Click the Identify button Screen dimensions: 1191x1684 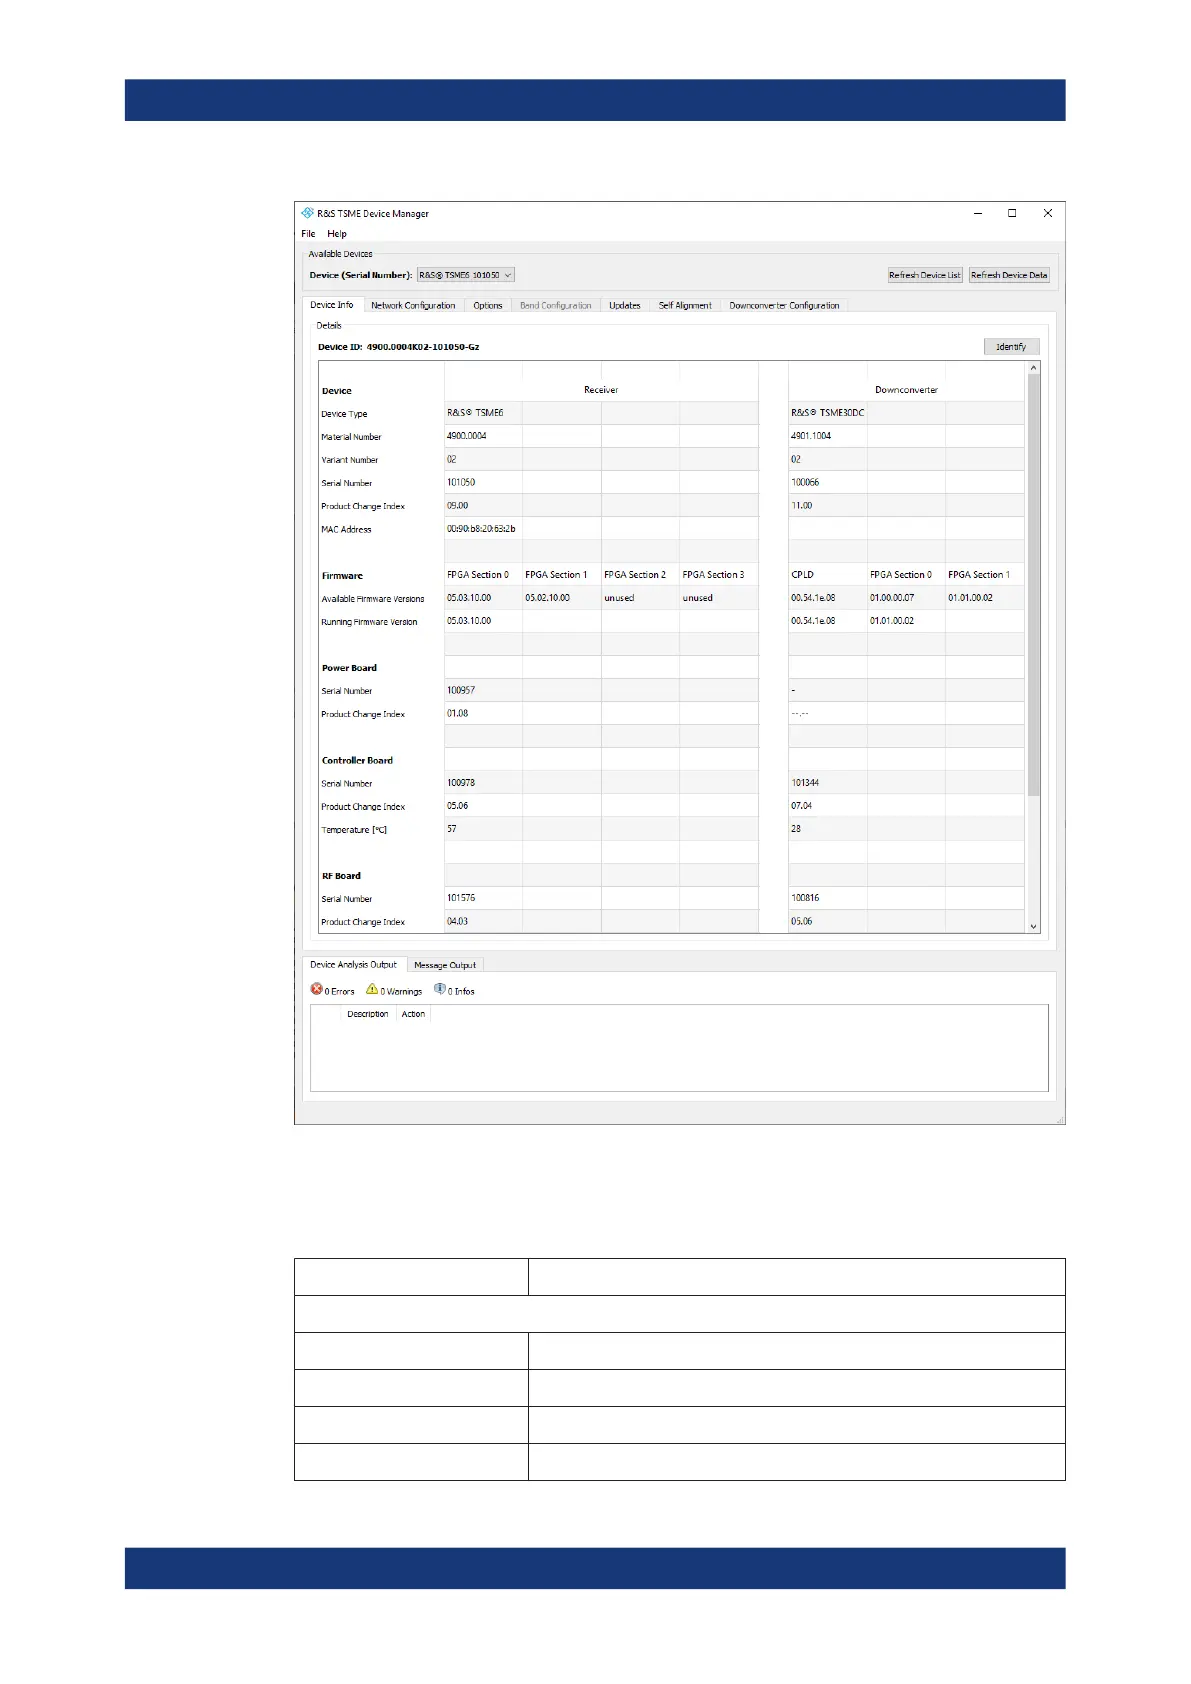[1011, 347]
